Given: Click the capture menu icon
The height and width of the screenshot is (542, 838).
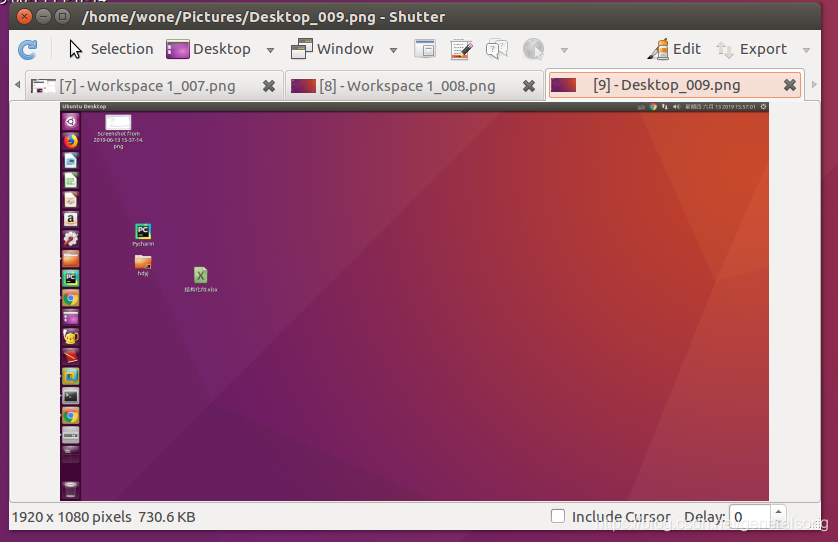Looking at the screenshot, I should point(461,49).
